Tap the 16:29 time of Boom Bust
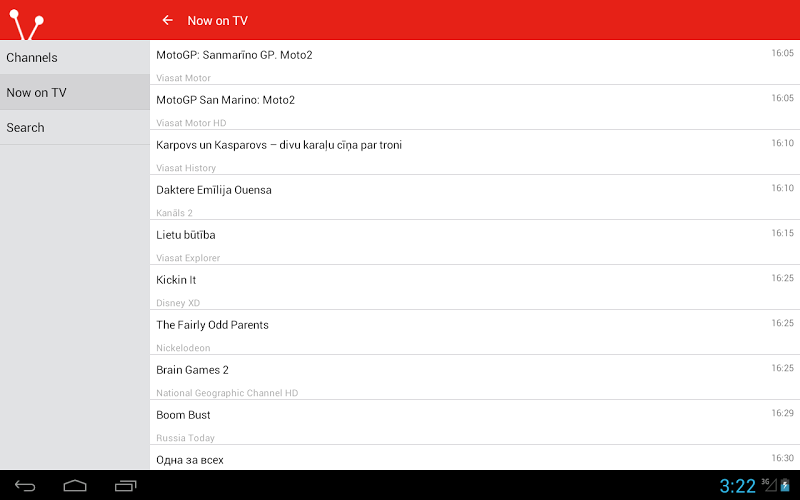This screenshot has width=800, height=500. [x=782, y=413]
